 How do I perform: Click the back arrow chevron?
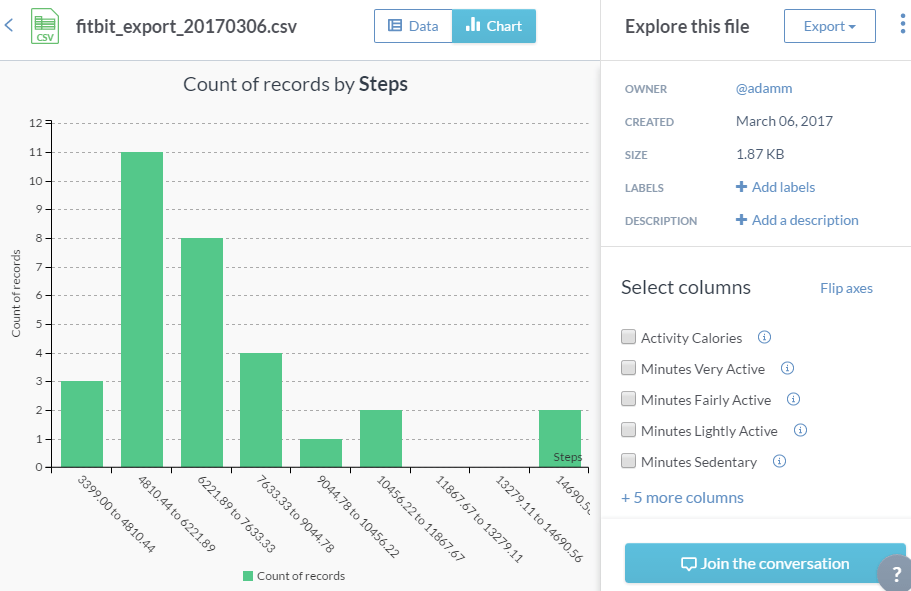[x=9, y=25]
